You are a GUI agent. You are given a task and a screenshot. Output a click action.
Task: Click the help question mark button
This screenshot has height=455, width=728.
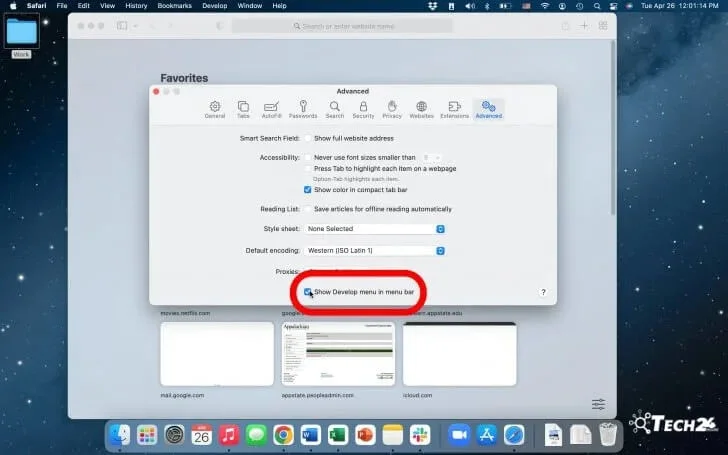[543, 292]
